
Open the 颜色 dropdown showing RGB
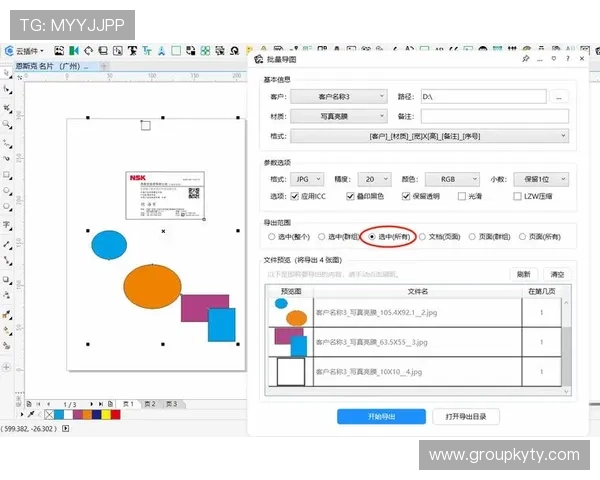tap(452, 179)
